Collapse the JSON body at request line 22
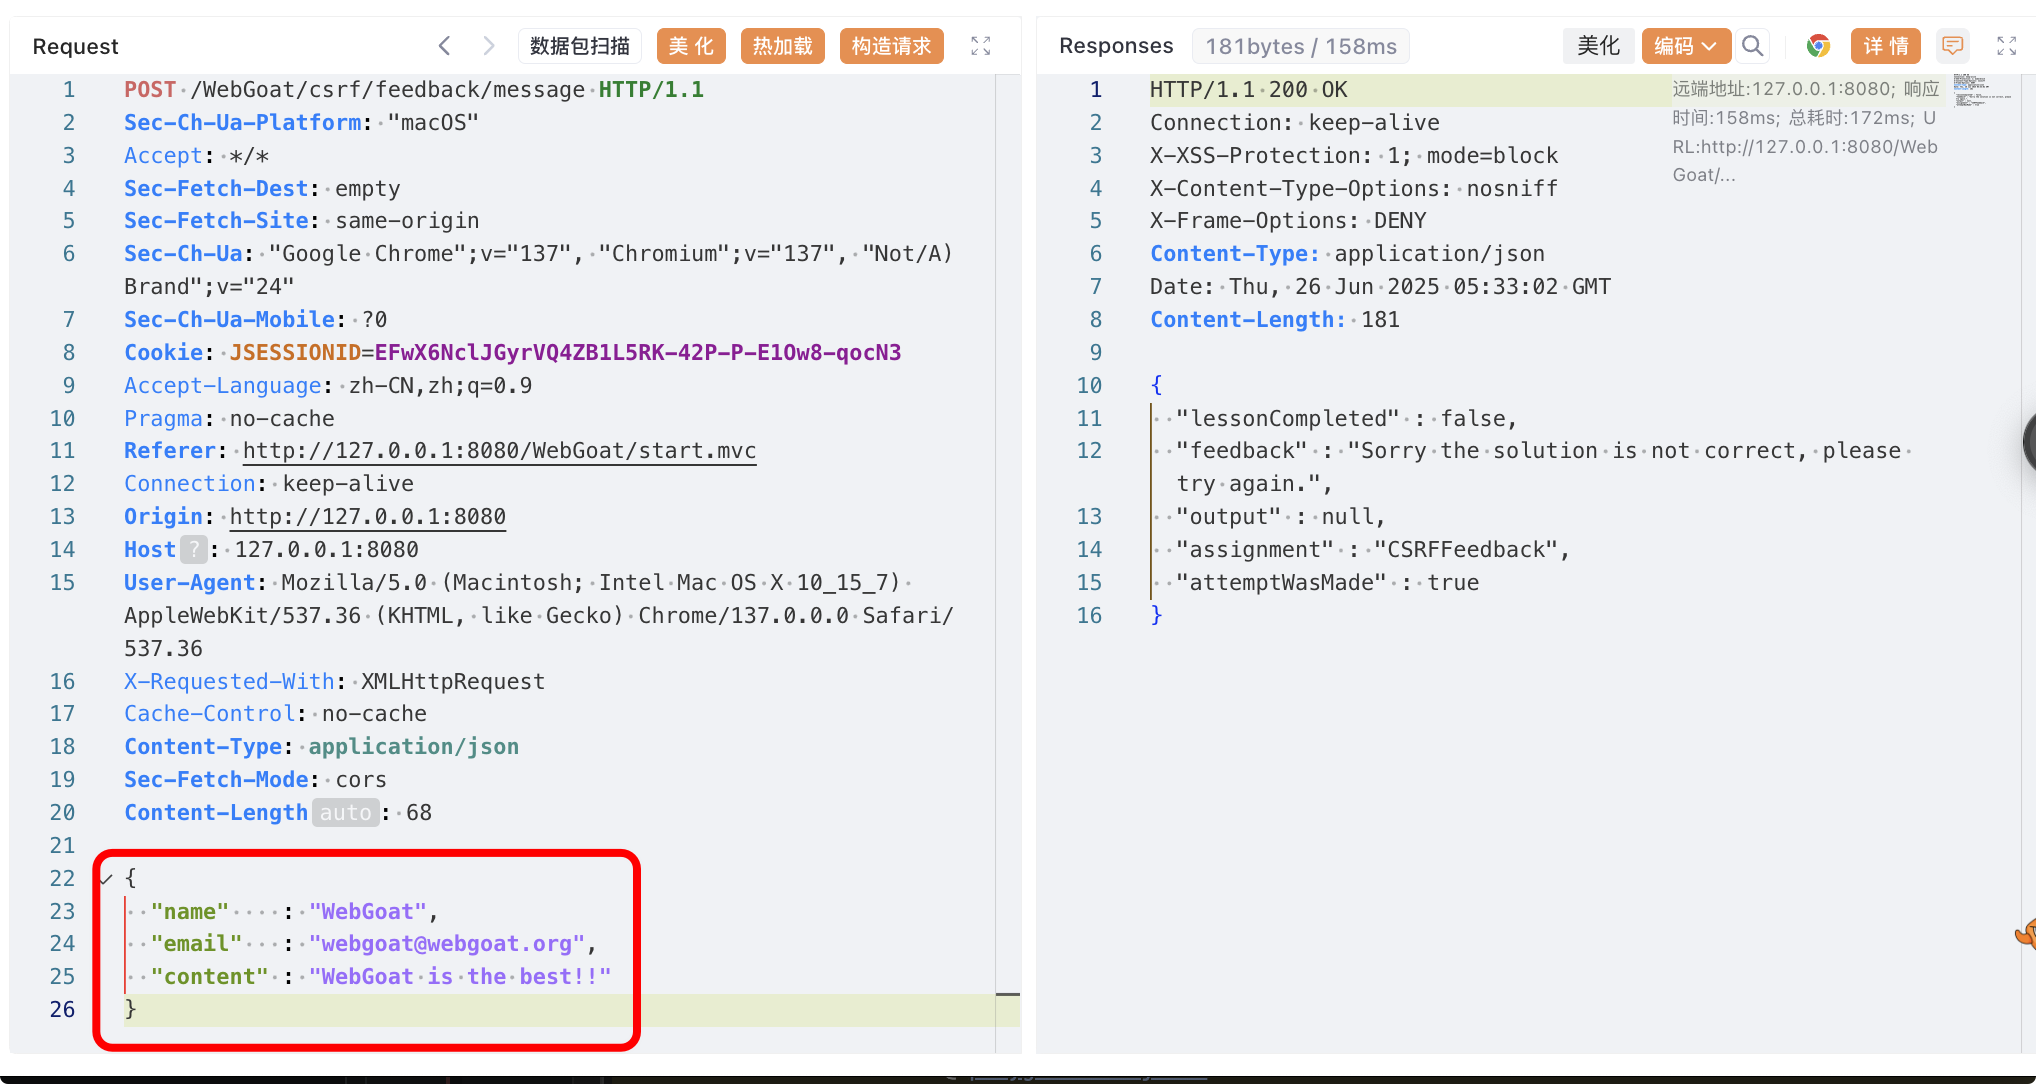The width and height of the screenshot is (2036, 1084). coord(106,879)
